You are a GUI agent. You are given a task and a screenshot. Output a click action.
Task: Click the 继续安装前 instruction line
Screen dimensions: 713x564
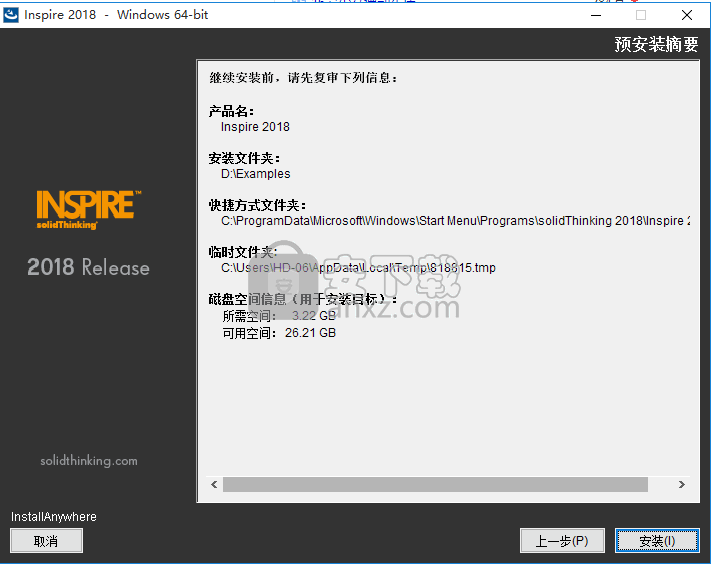click(303, 78)
